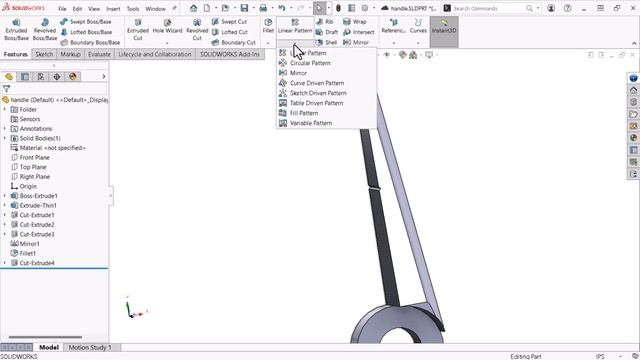
Task: Open the Hole Wizard tool
Action: (x=167, y=27)
